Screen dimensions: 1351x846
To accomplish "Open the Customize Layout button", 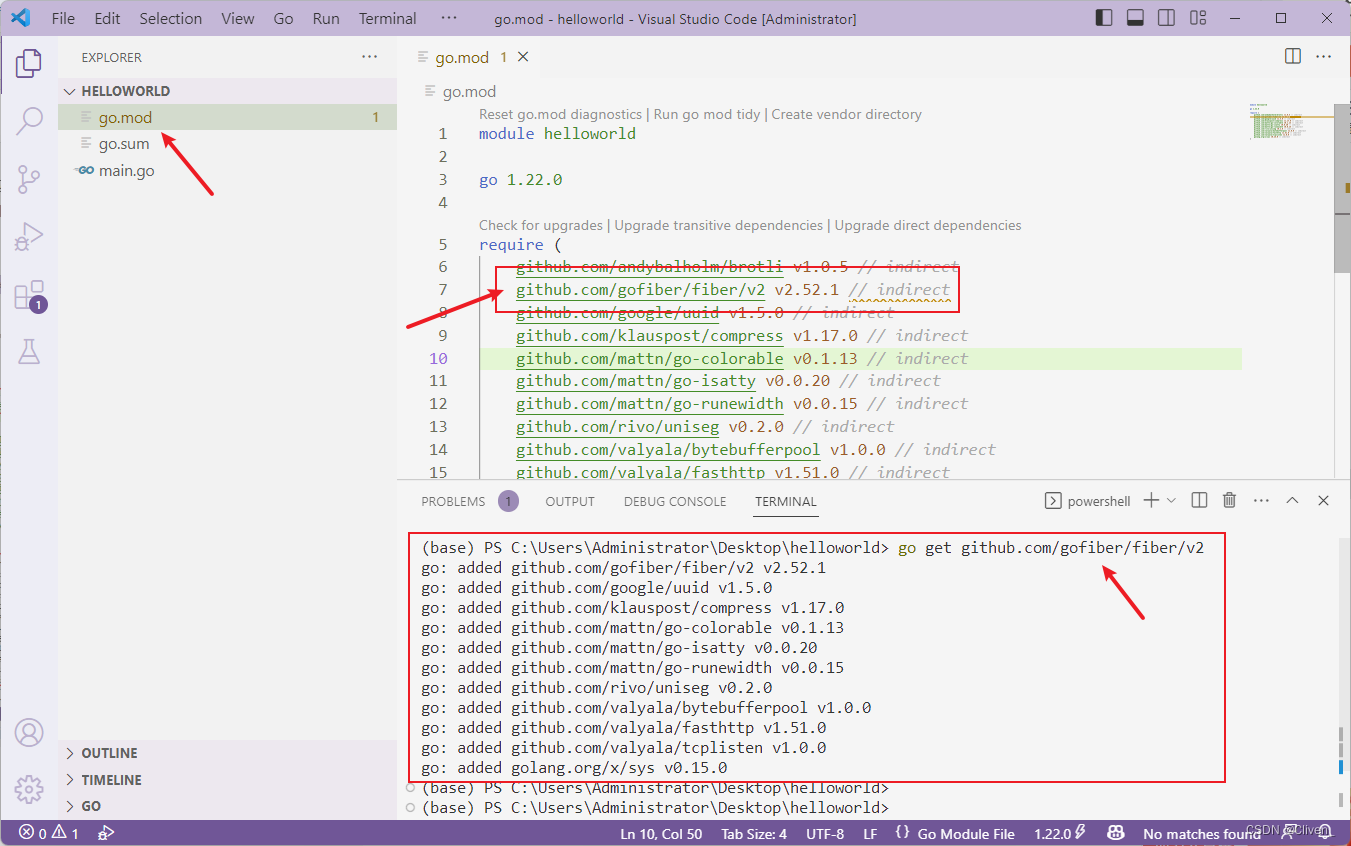I will click(x=1197, y=18).
